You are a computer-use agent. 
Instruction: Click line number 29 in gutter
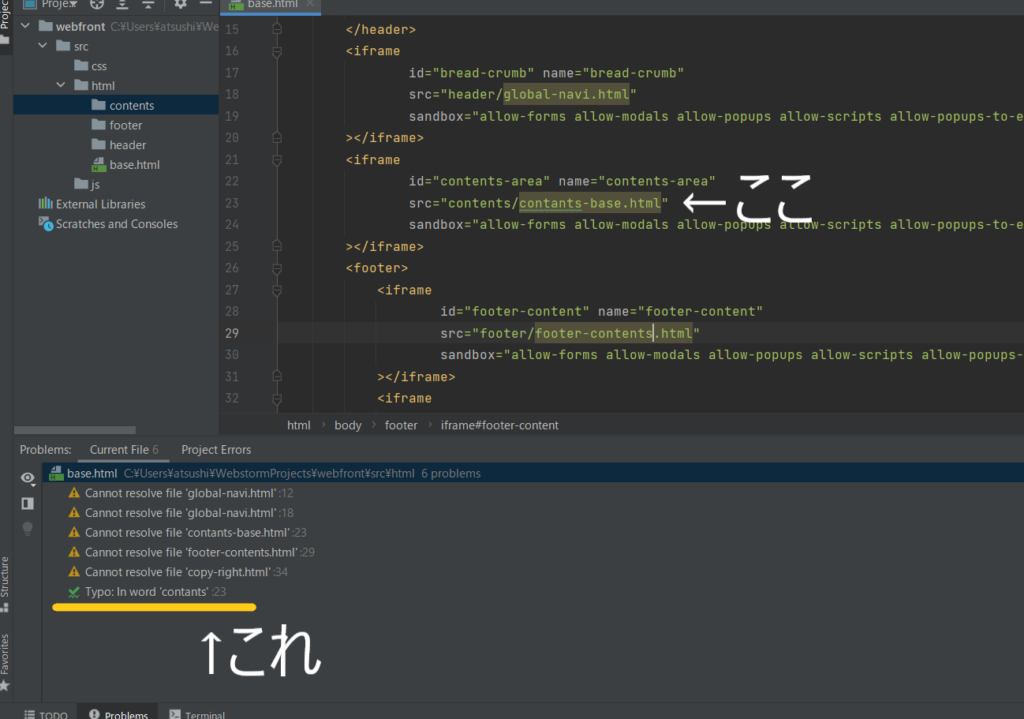coord(232,333)
